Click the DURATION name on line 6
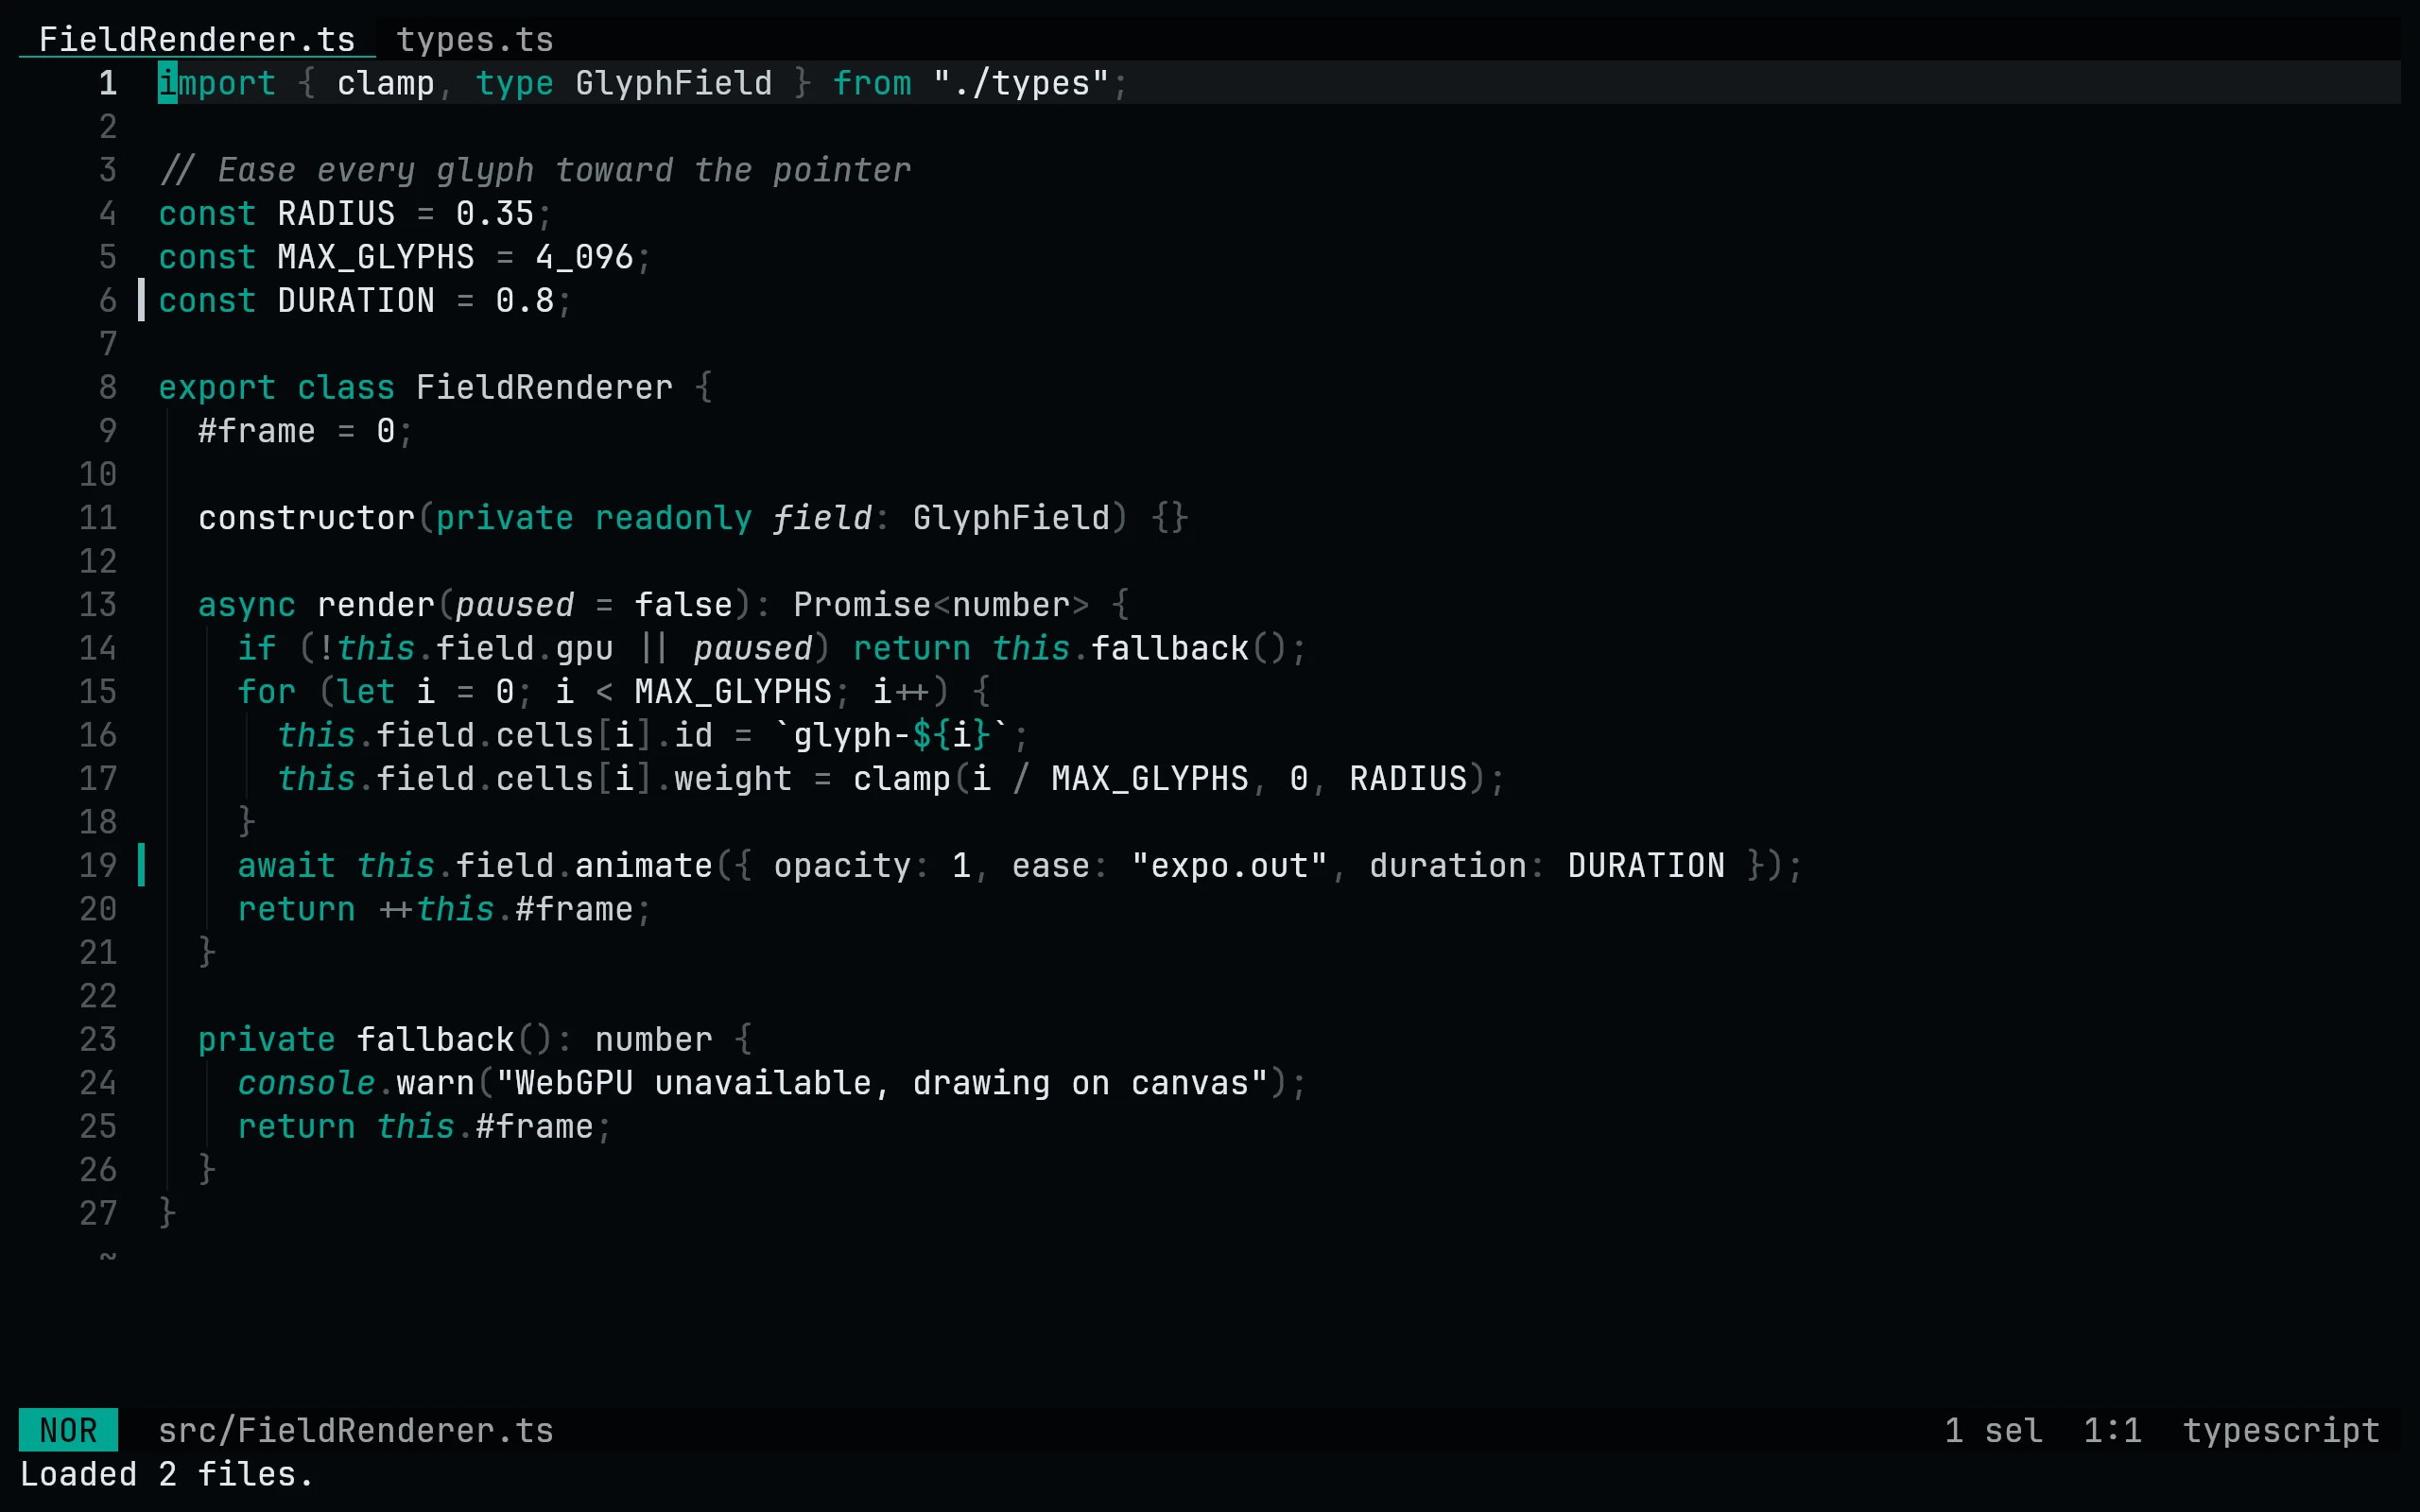 tap(356, 300)
